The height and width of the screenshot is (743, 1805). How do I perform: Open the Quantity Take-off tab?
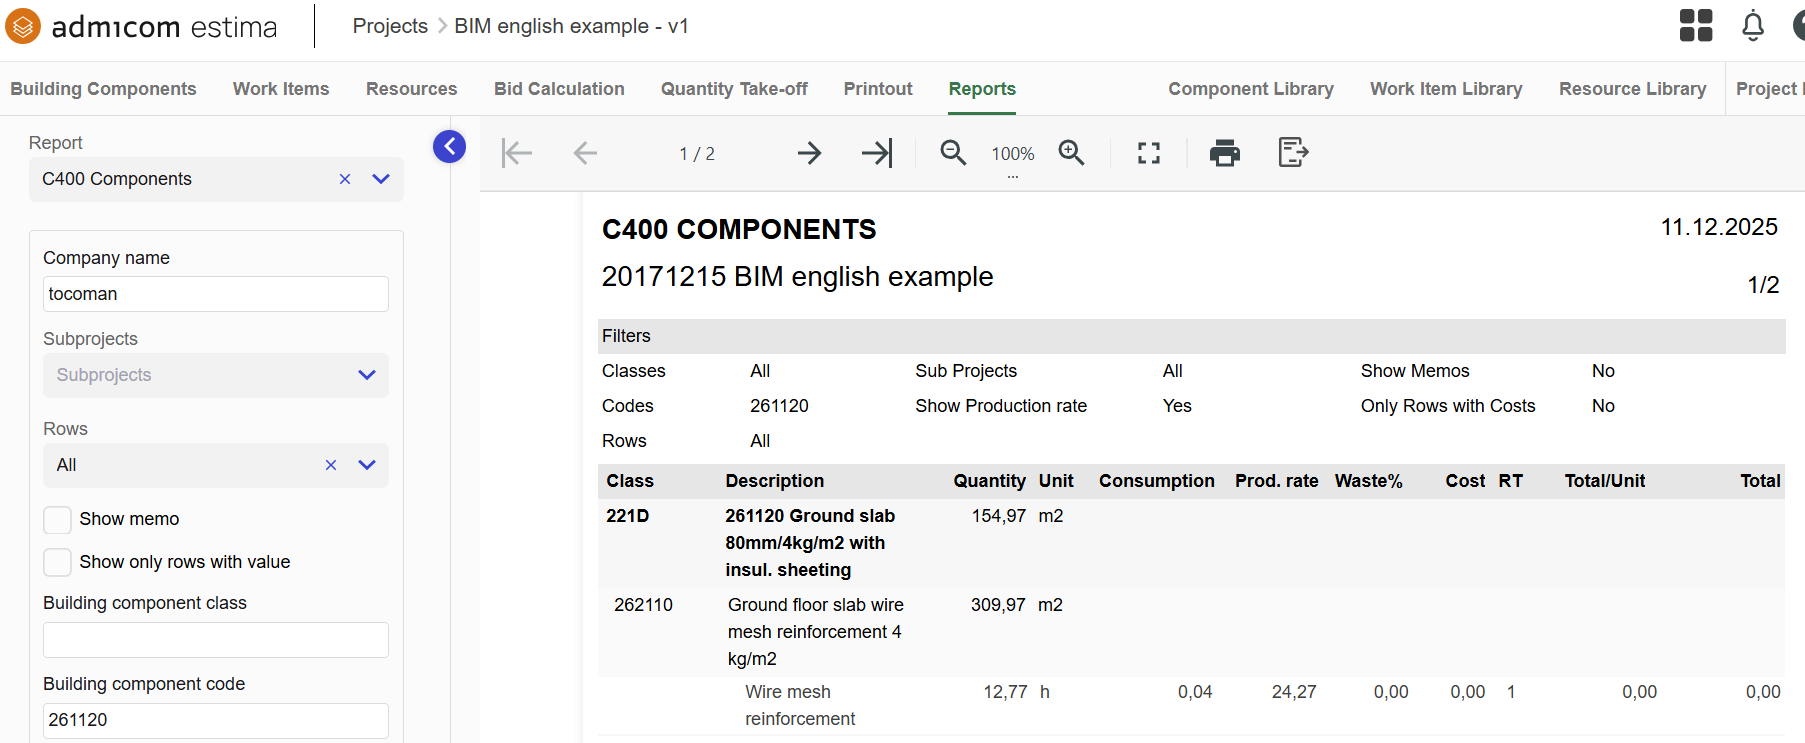(734, 89)
